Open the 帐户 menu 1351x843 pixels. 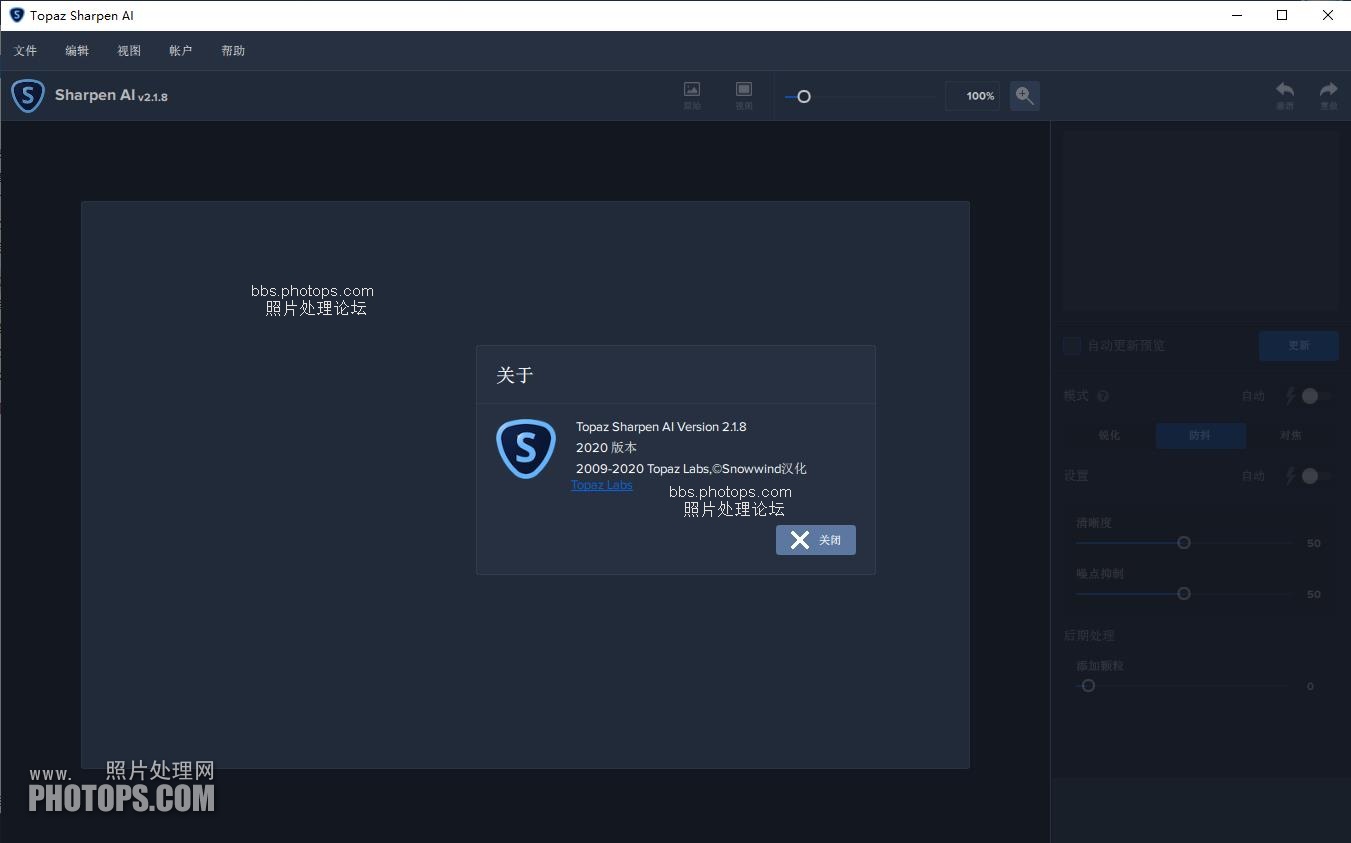click(181, 51)
